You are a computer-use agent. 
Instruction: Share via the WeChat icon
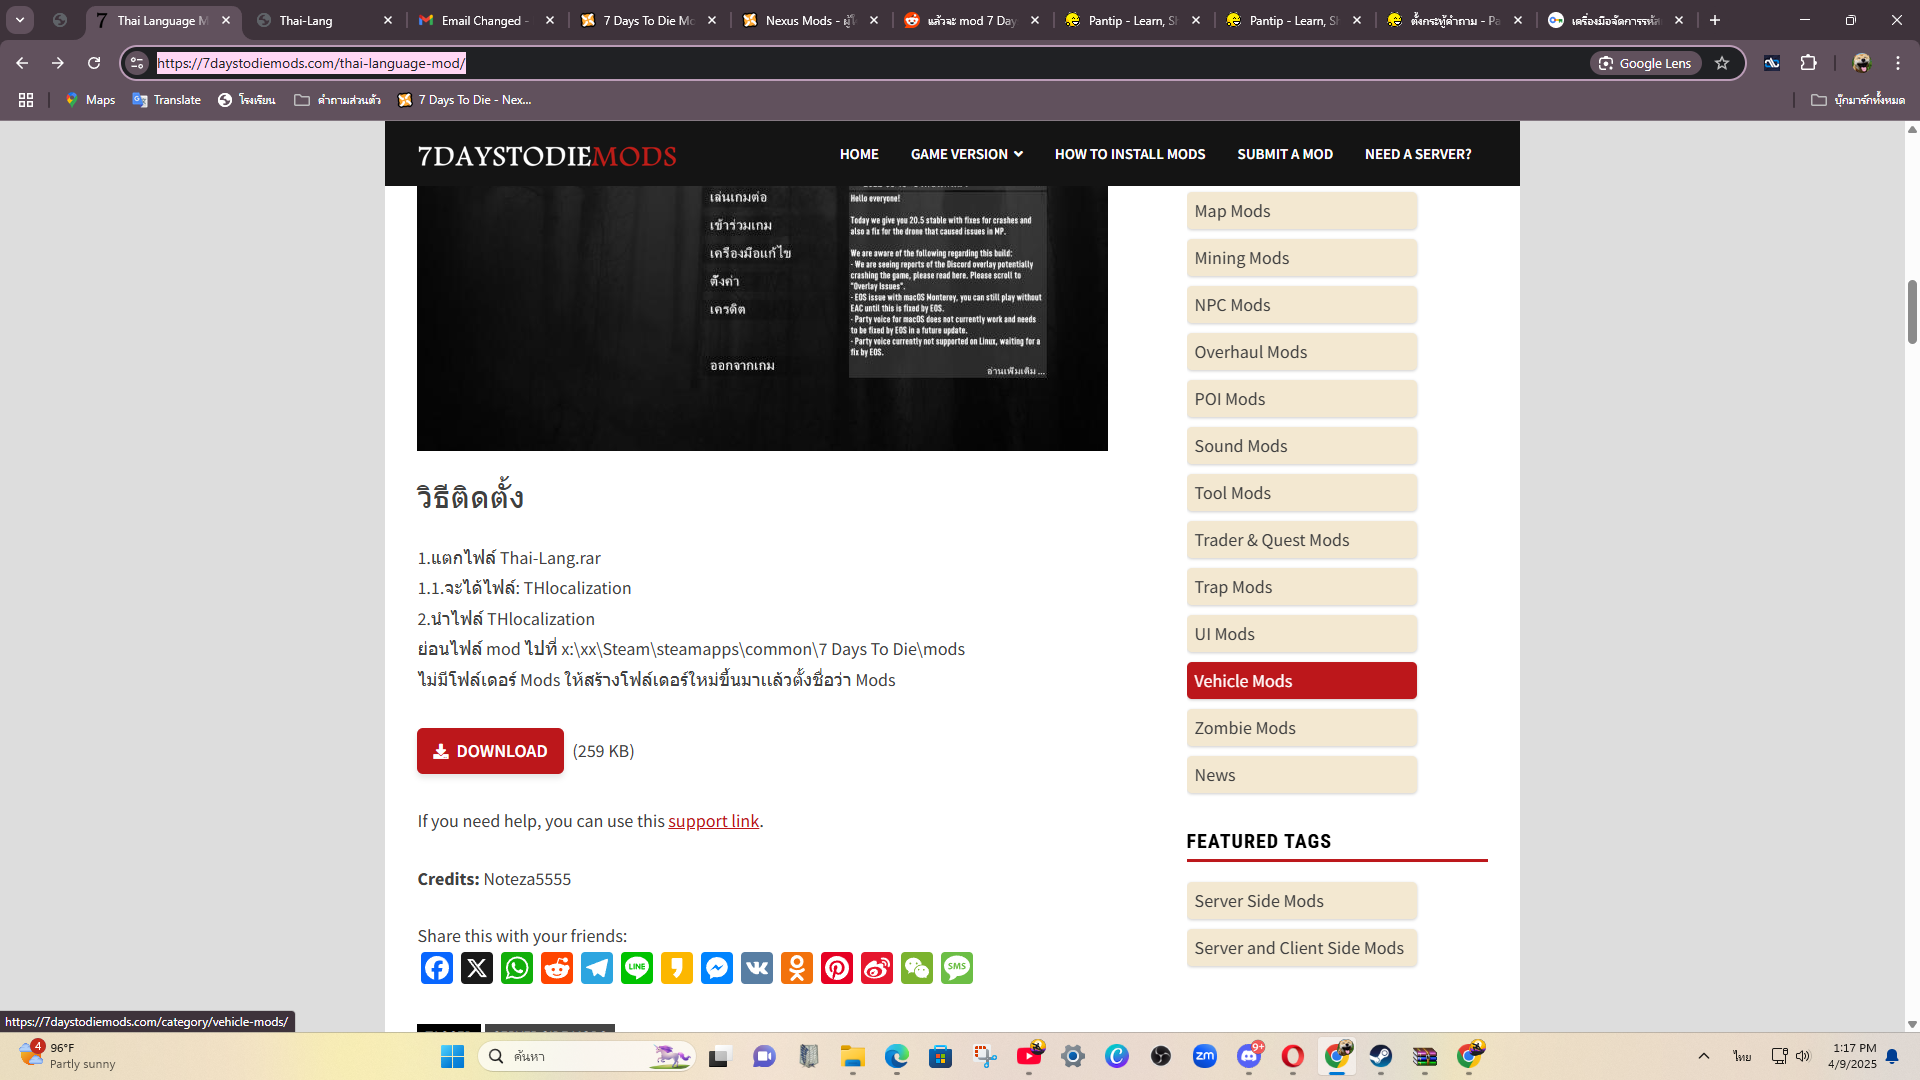coord(917,968)
